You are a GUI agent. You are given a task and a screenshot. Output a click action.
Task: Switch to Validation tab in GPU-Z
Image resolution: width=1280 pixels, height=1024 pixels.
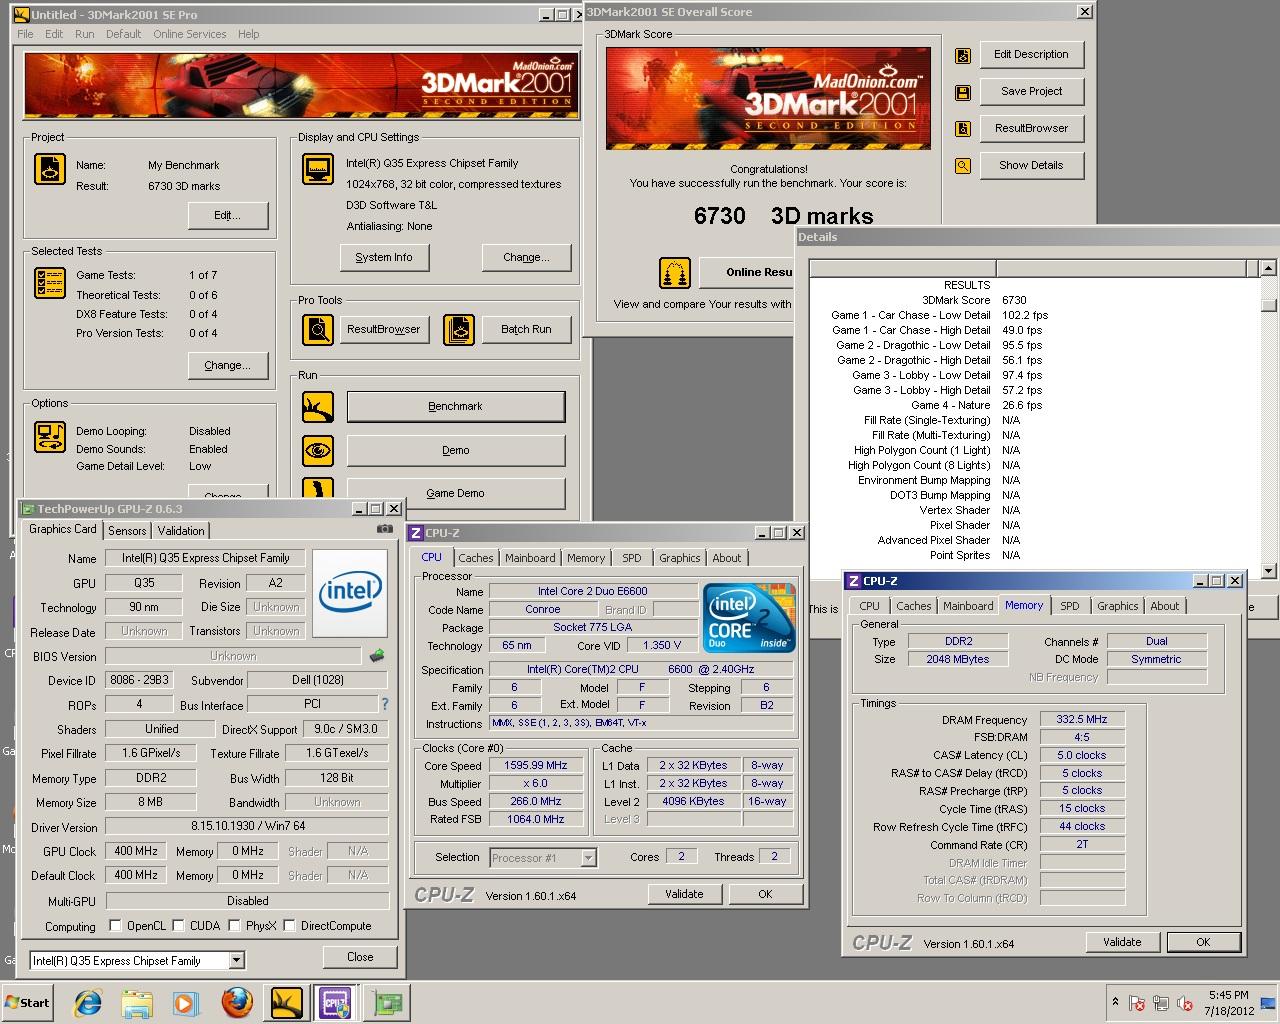tap(181, 531)
